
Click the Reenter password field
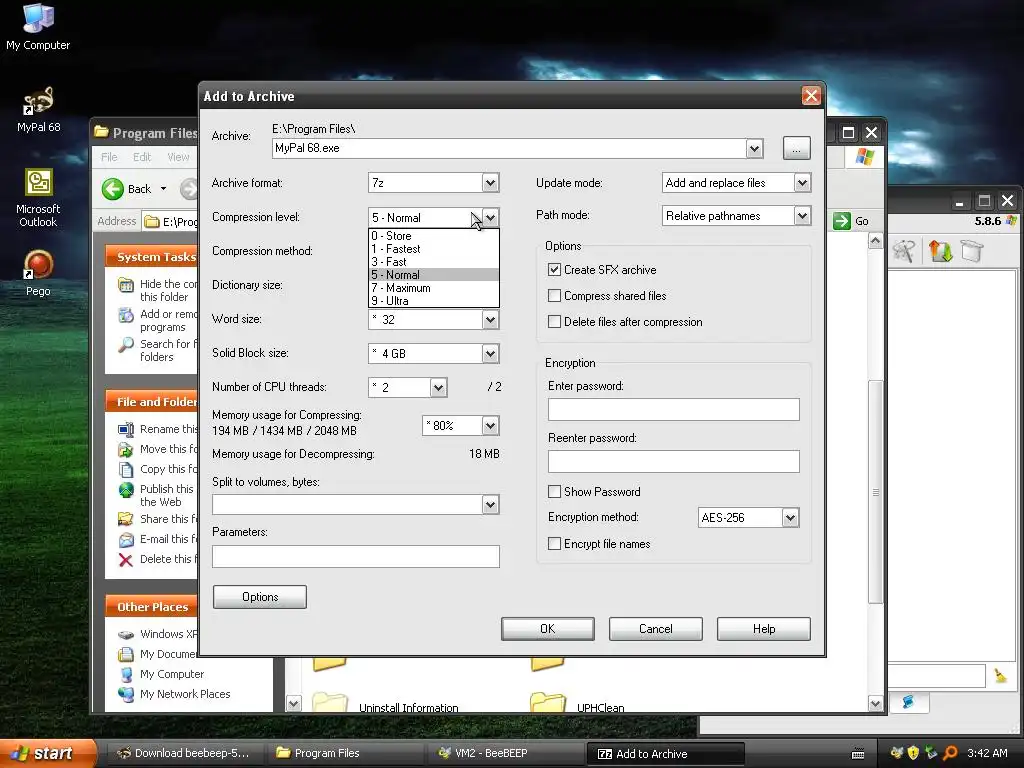673,461
